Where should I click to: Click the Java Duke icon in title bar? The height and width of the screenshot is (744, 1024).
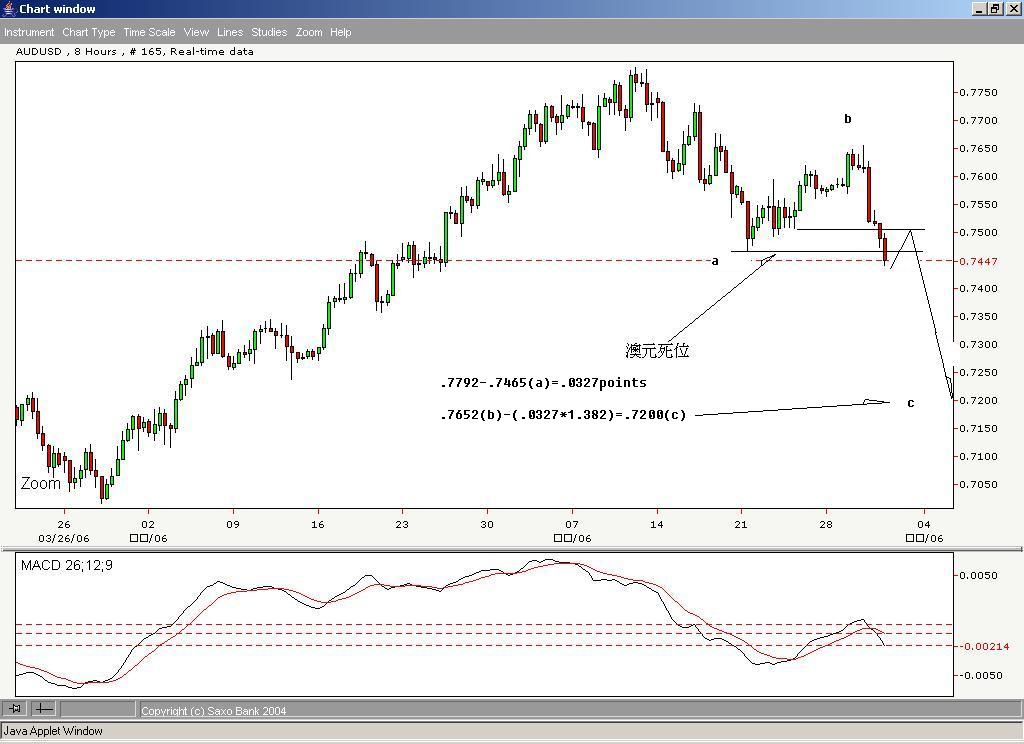click(x=8, y=8)
